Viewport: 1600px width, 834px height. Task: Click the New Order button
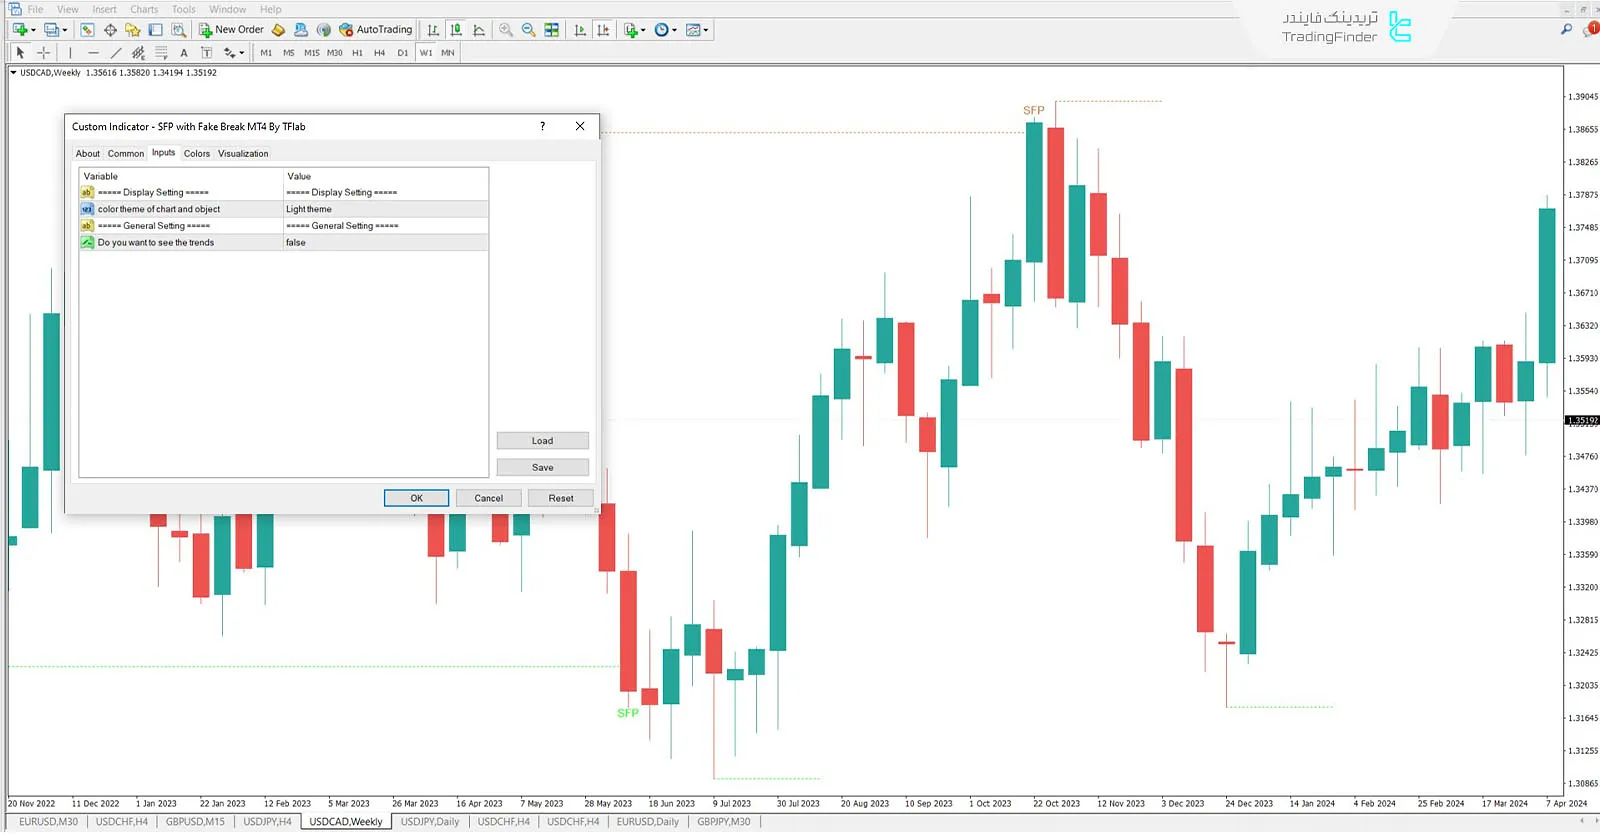(x=231, y=30)
